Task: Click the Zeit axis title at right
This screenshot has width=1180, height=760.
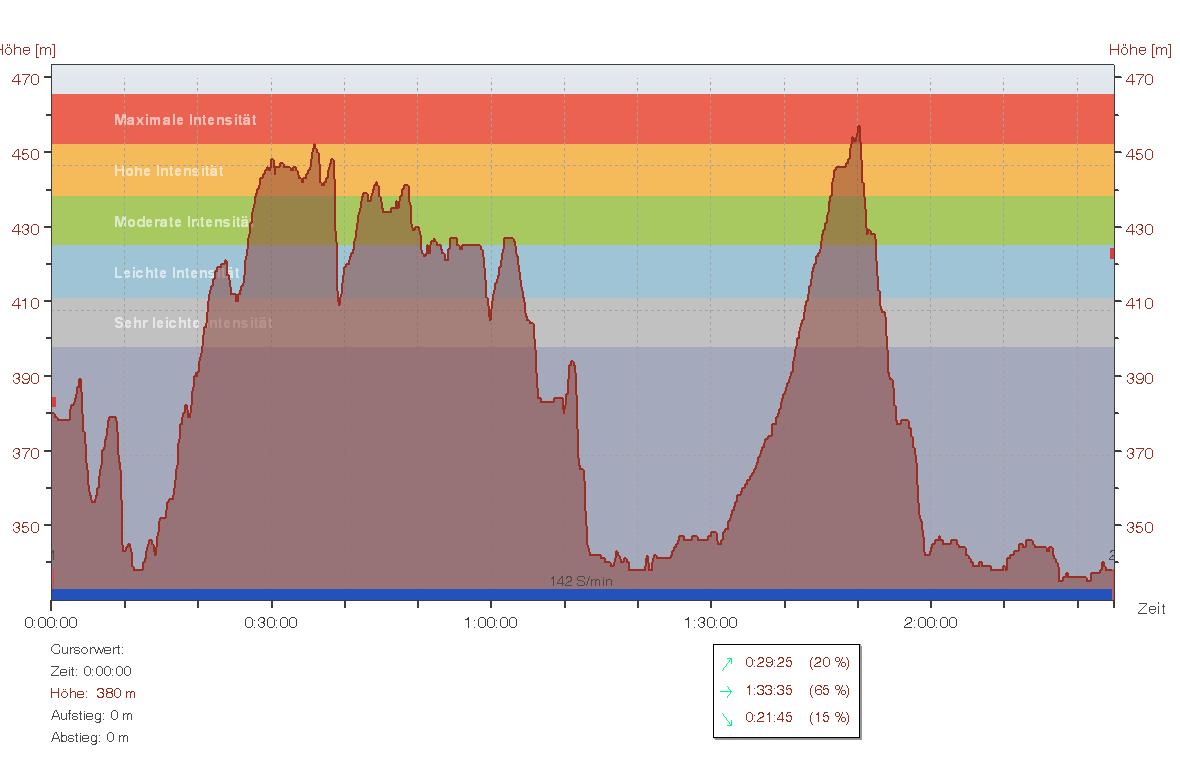Action: point(1151,609)
